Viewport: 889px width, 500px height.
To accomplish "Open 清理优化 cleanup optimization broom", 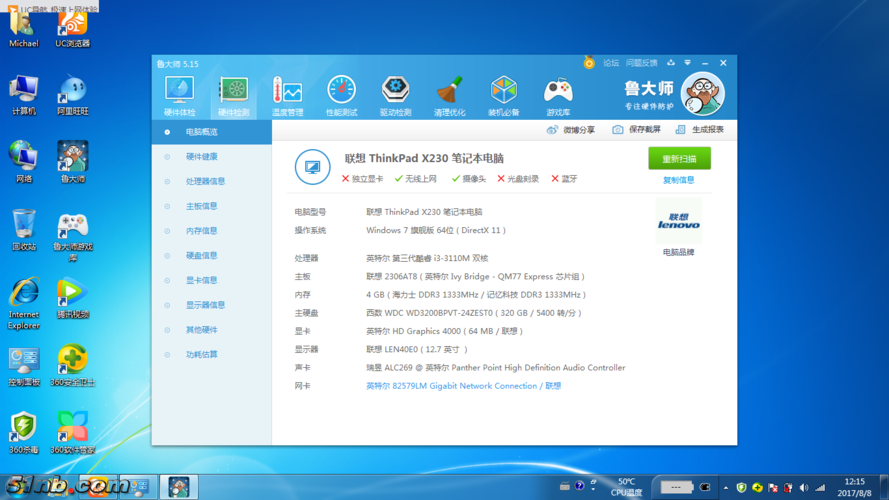I will pyautogui.click(x=450, y=95).
